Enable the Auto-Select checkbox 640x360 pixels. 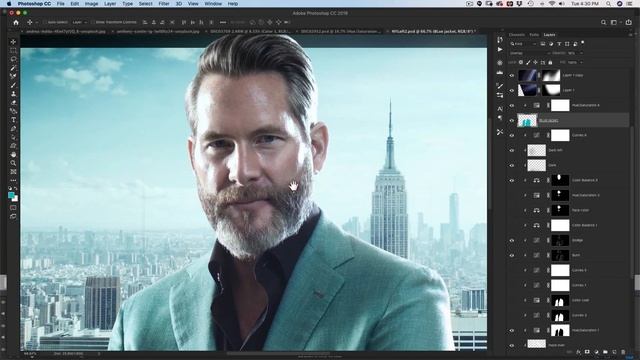[x=46, y=22]
